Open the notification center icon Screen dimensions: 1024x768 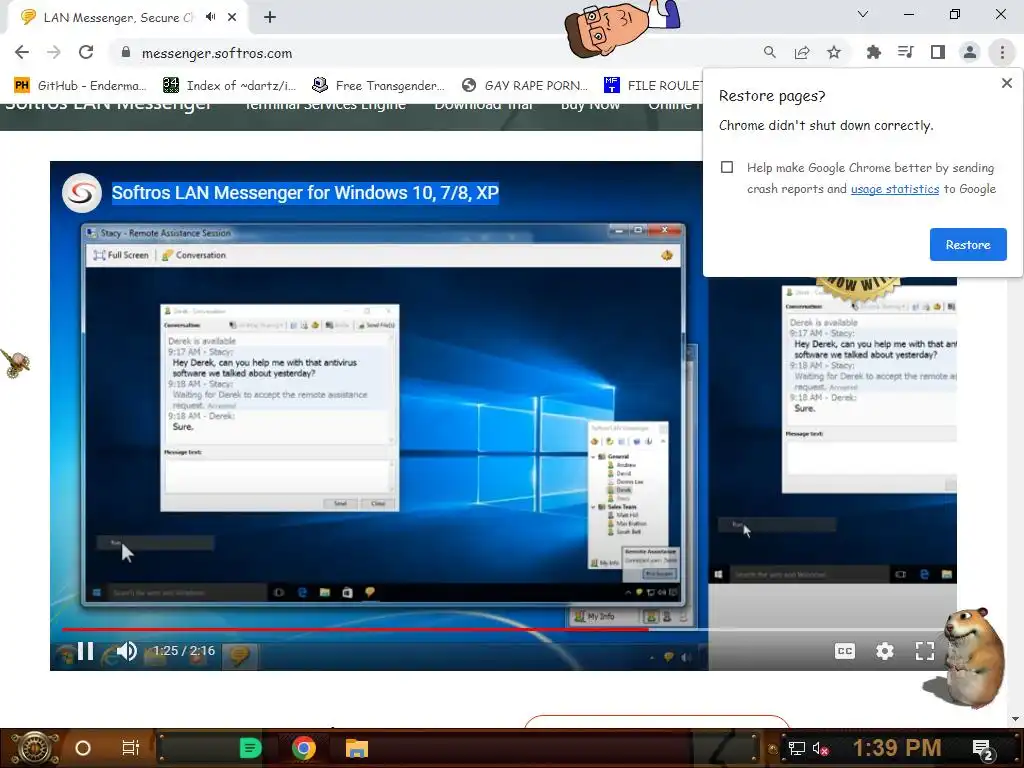983,749
